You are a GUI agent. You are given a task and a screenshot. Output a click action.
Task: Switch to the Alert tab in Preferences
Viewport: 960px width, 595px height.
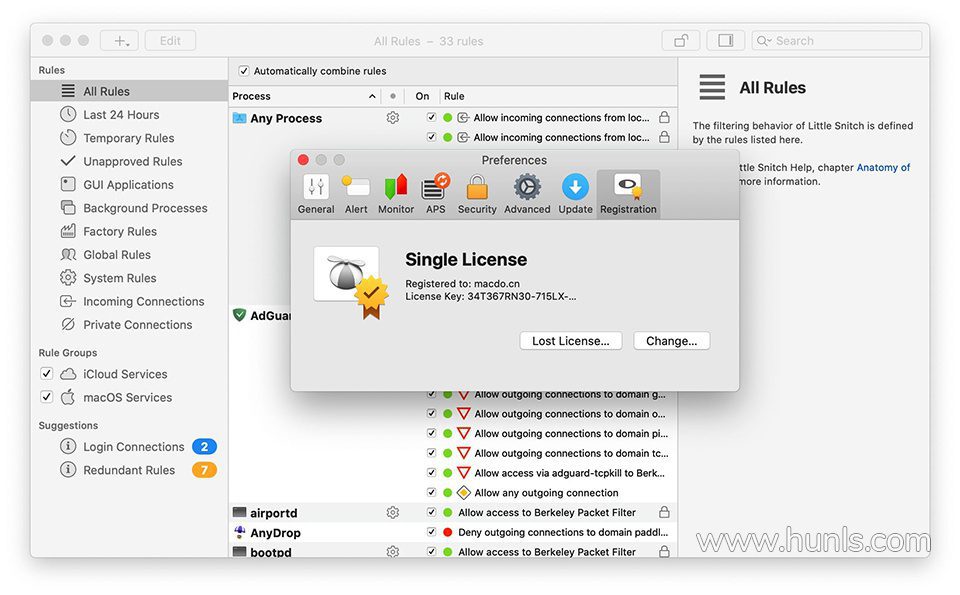(x=356, y=194)
